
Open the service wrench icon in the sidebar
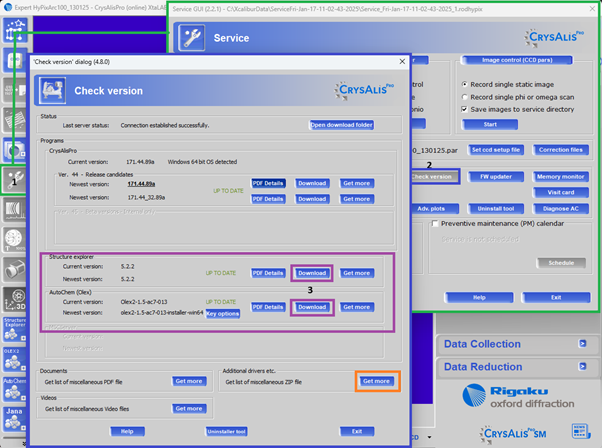(15, 180)
